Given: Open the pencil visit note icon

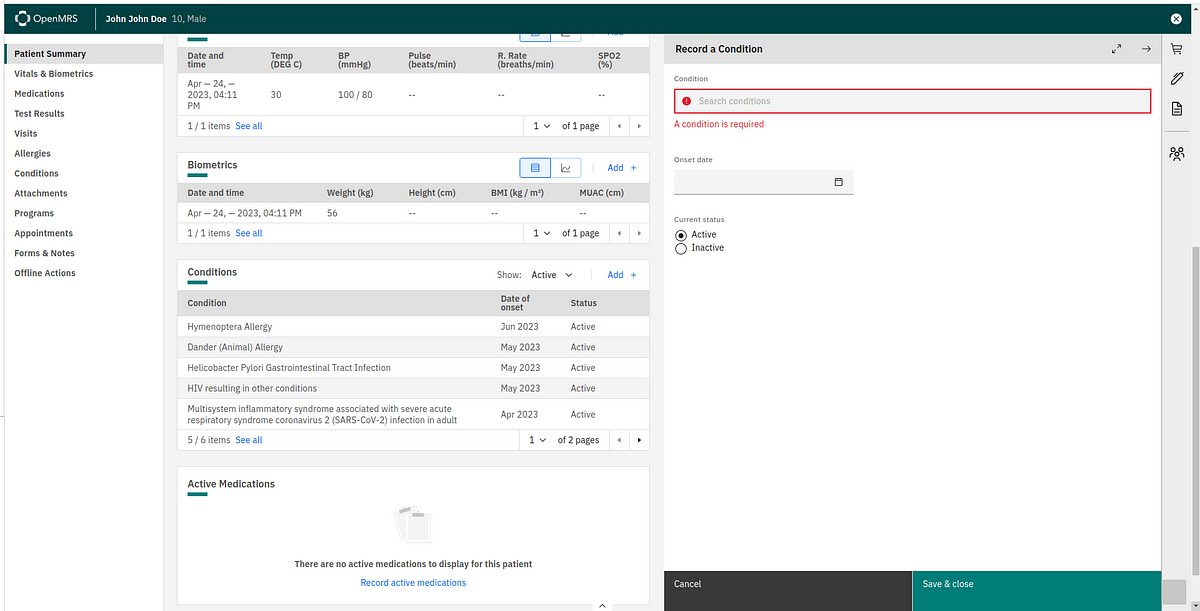Looking at the screenshot, I should [1177, 78].
